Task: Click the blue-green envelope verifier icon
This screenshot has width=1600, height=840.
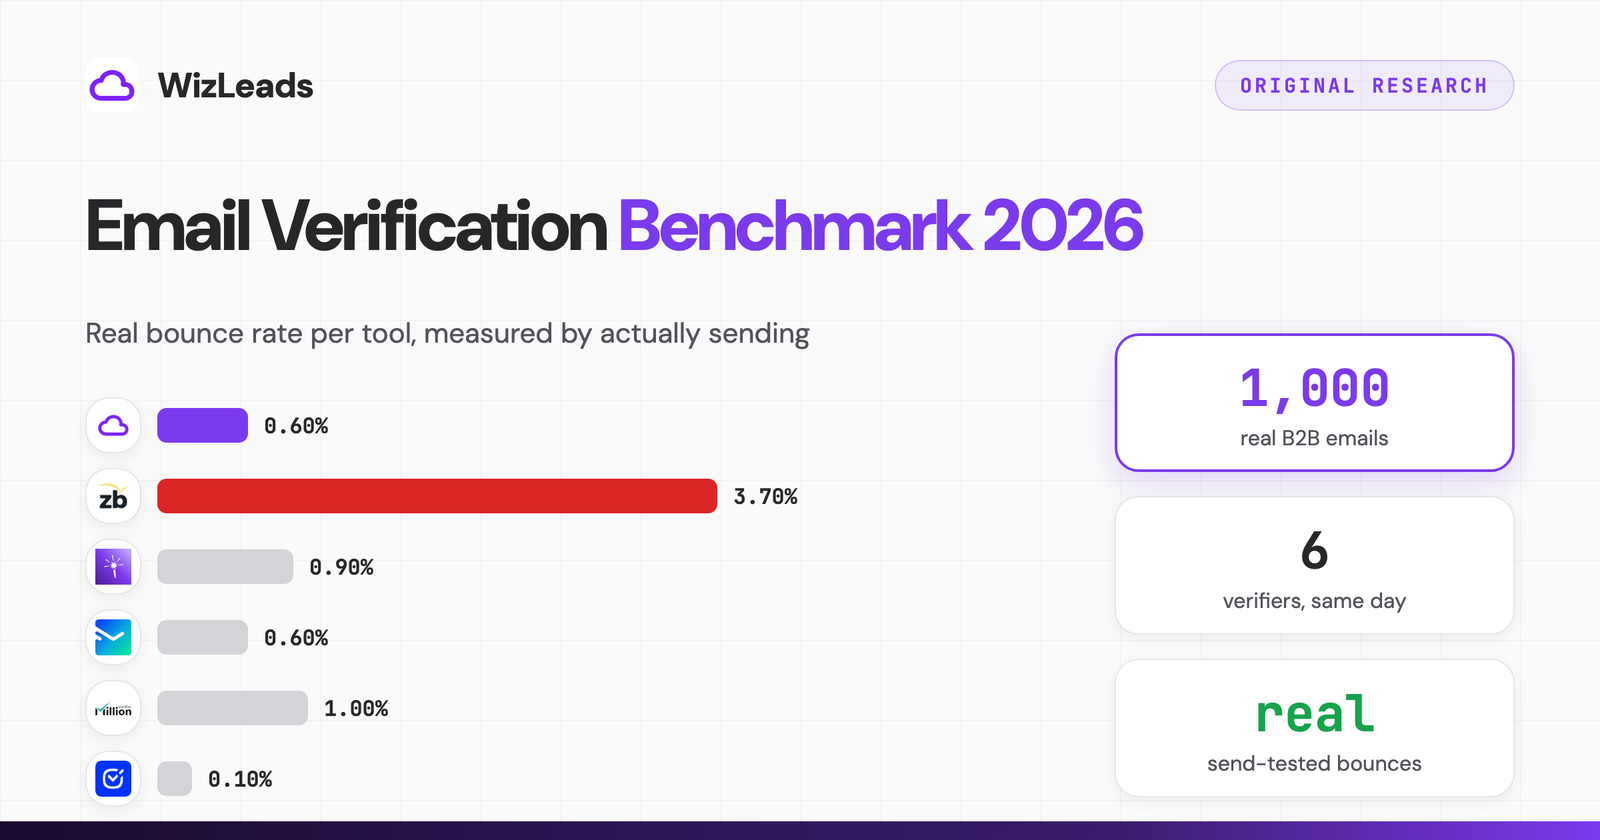Action: 113,637
